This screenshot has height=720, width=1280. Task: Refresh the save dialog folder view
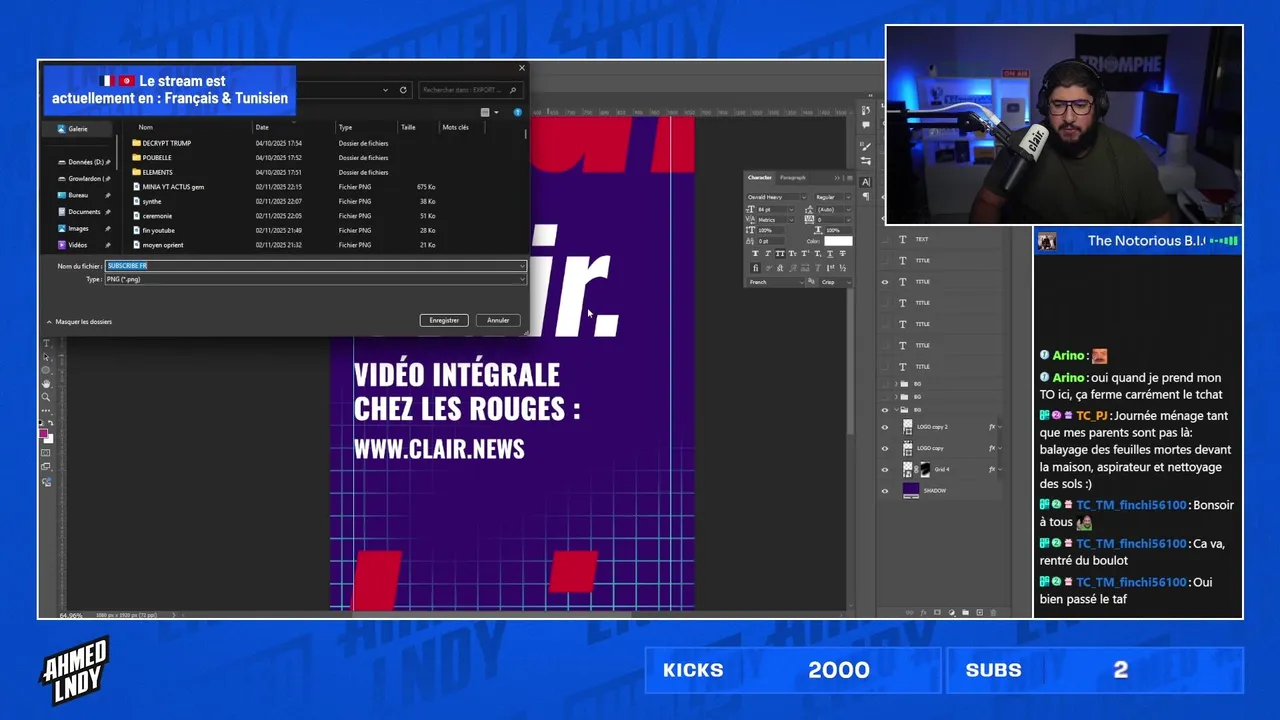403,89
